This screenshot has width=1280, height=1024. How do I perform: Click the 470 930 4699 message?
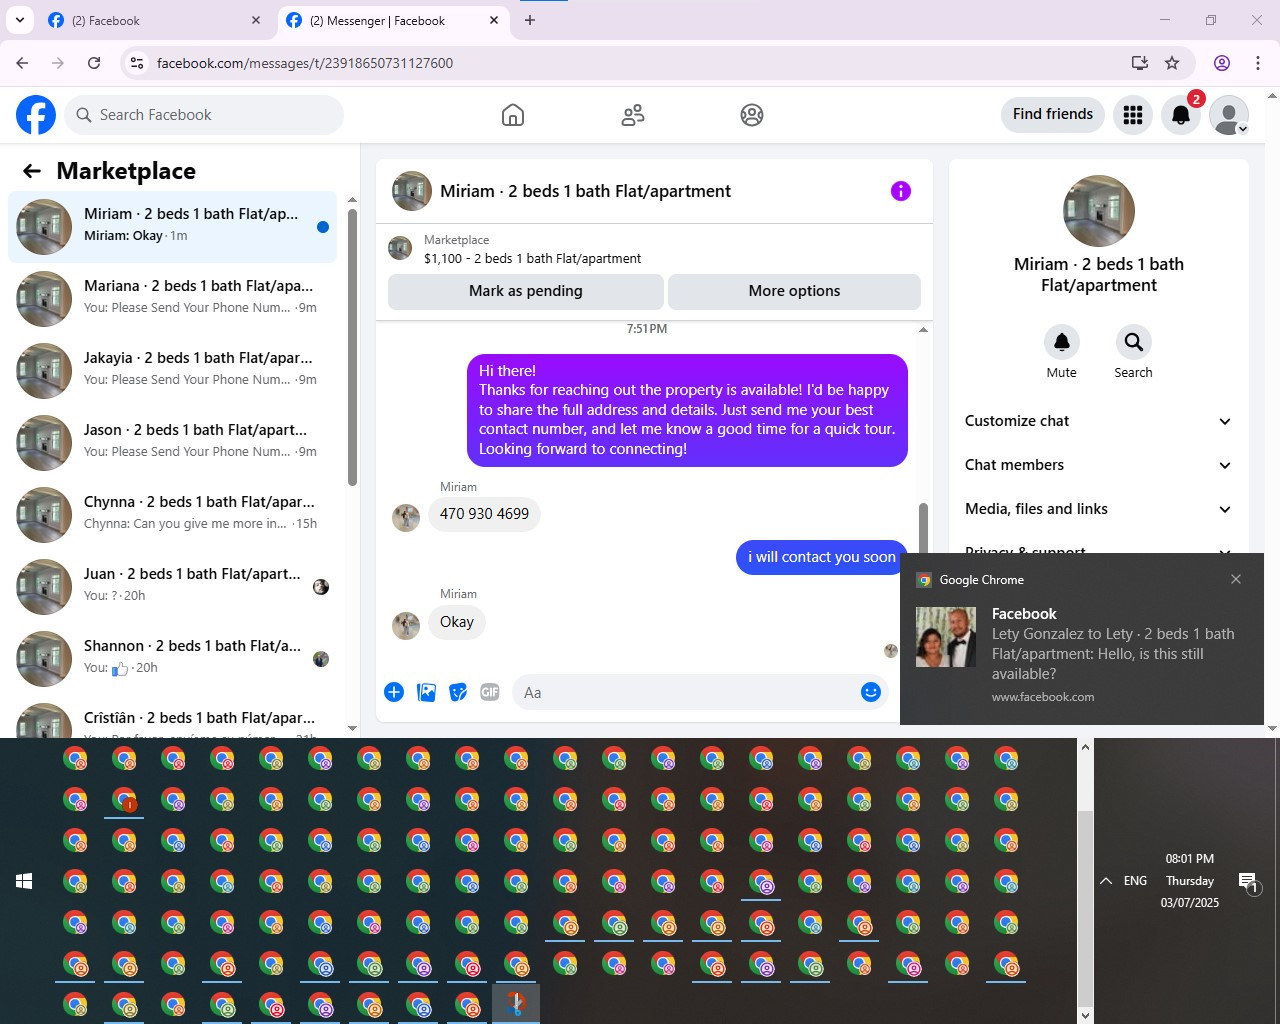click(484, 514)
